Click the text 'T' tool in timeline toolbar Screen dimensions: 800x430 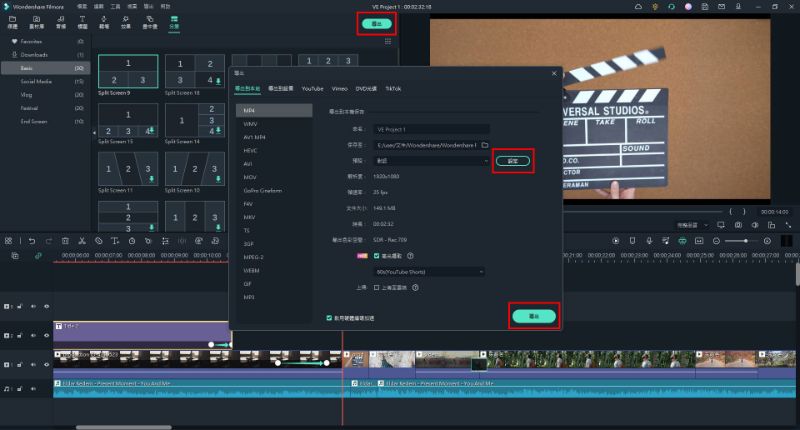pyautogui.click(x=115, y=241)
